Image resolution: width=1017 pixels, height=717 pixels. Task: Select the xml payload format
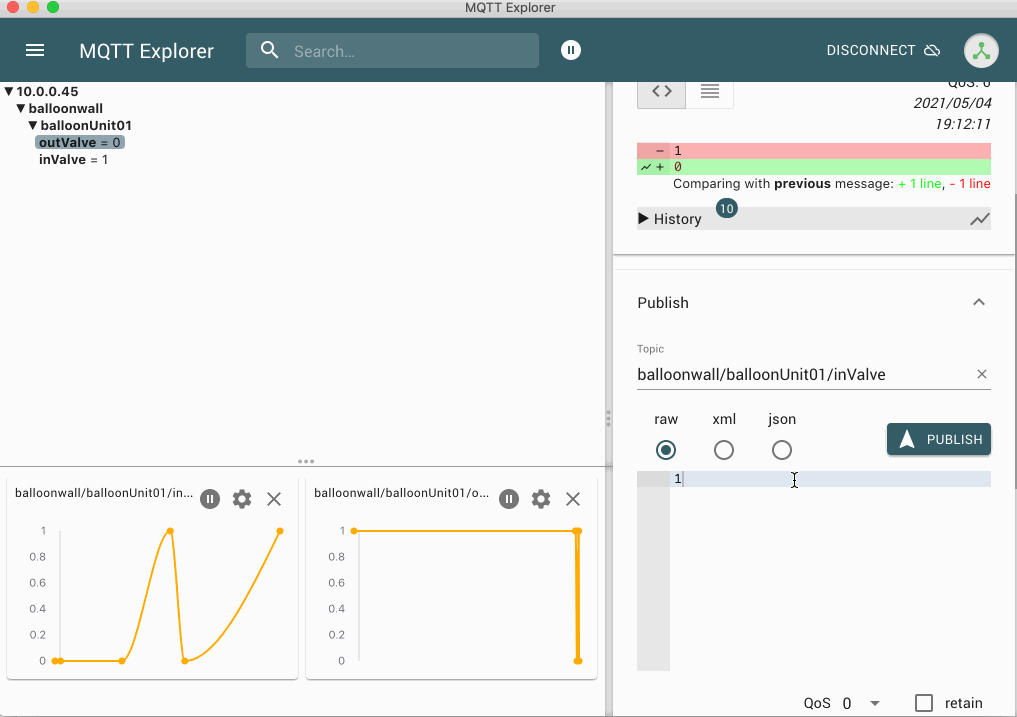pos(724,450)
